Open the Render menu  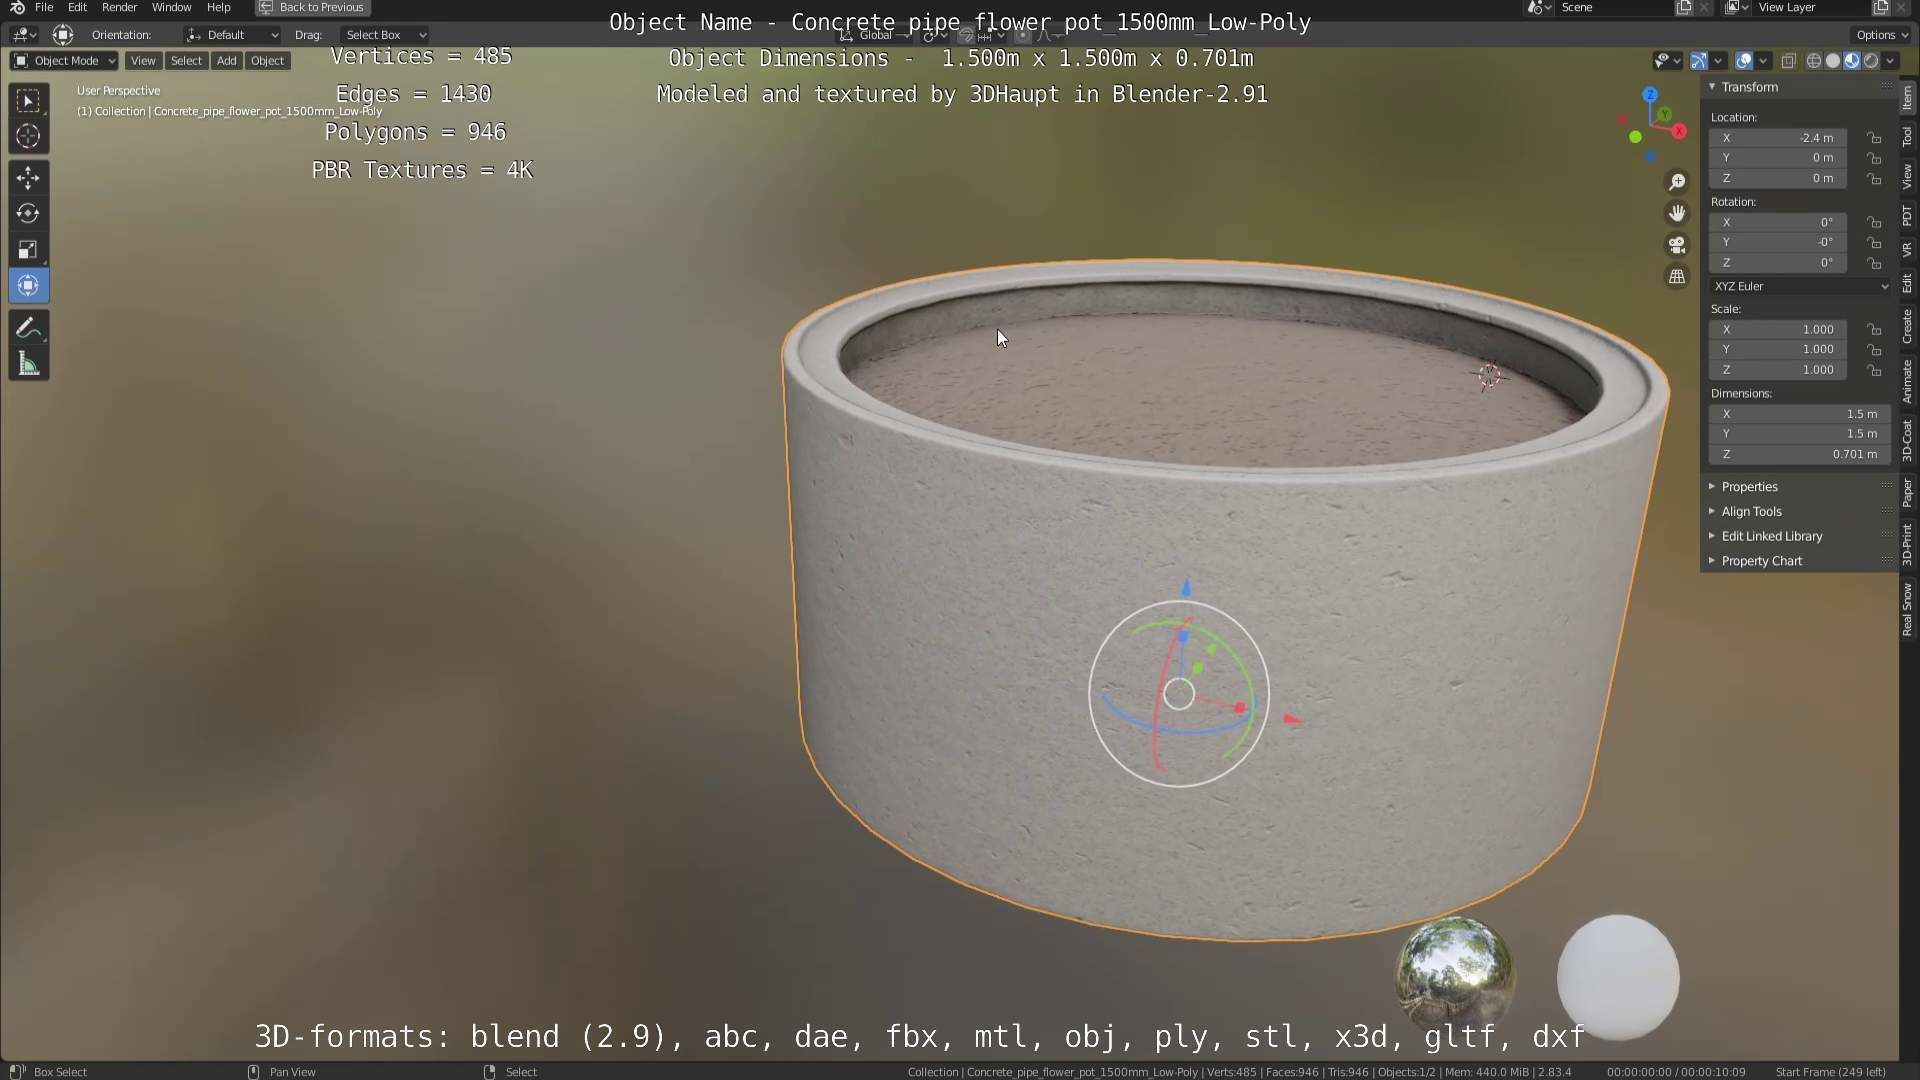point(119,7)
